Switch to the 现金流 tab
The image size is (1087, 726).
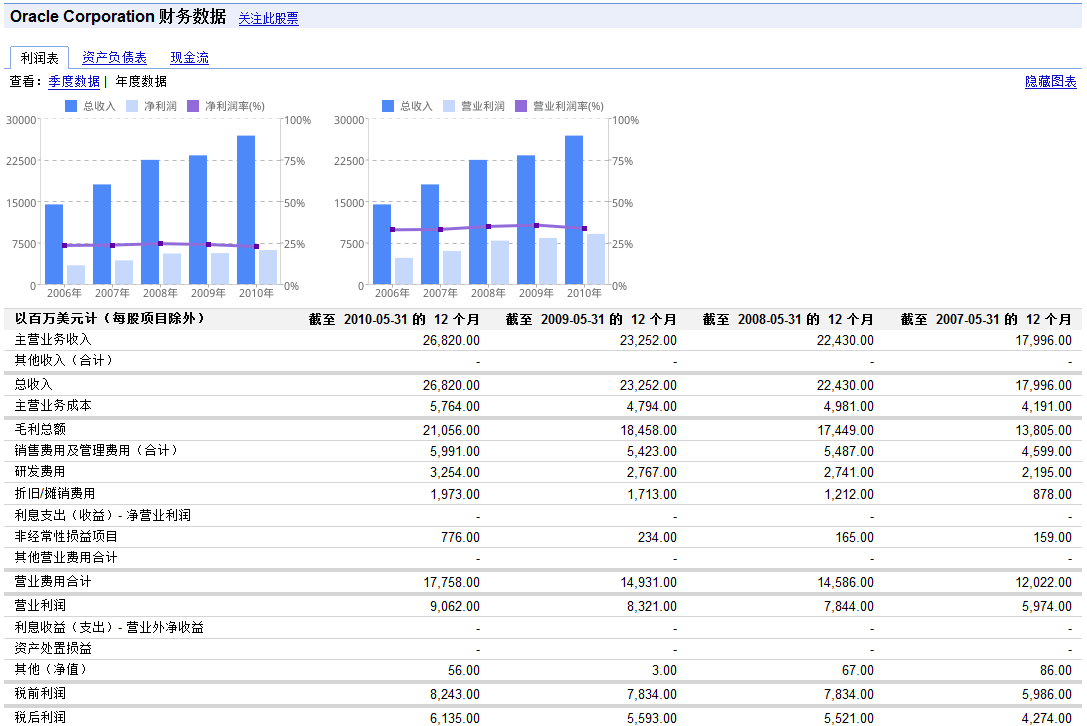pos(189,58)
